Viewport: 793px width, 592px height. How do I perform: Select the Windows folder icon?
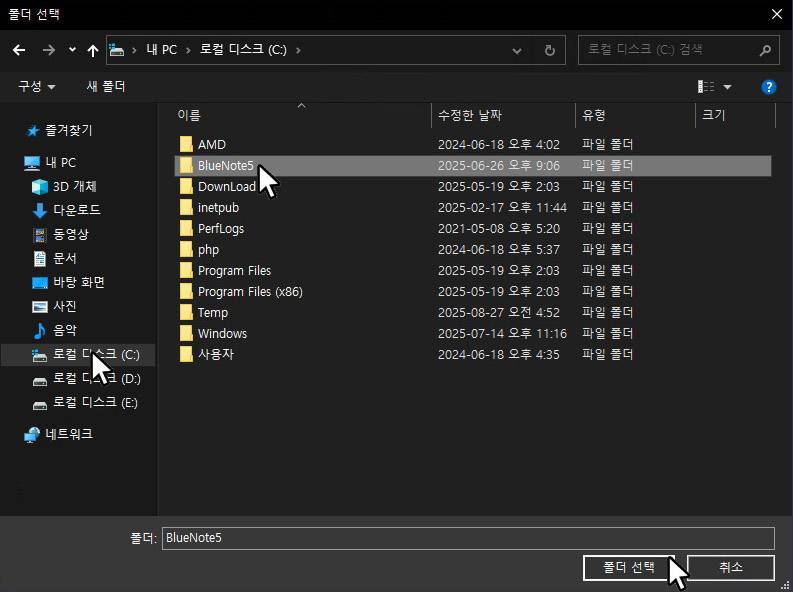186,333
